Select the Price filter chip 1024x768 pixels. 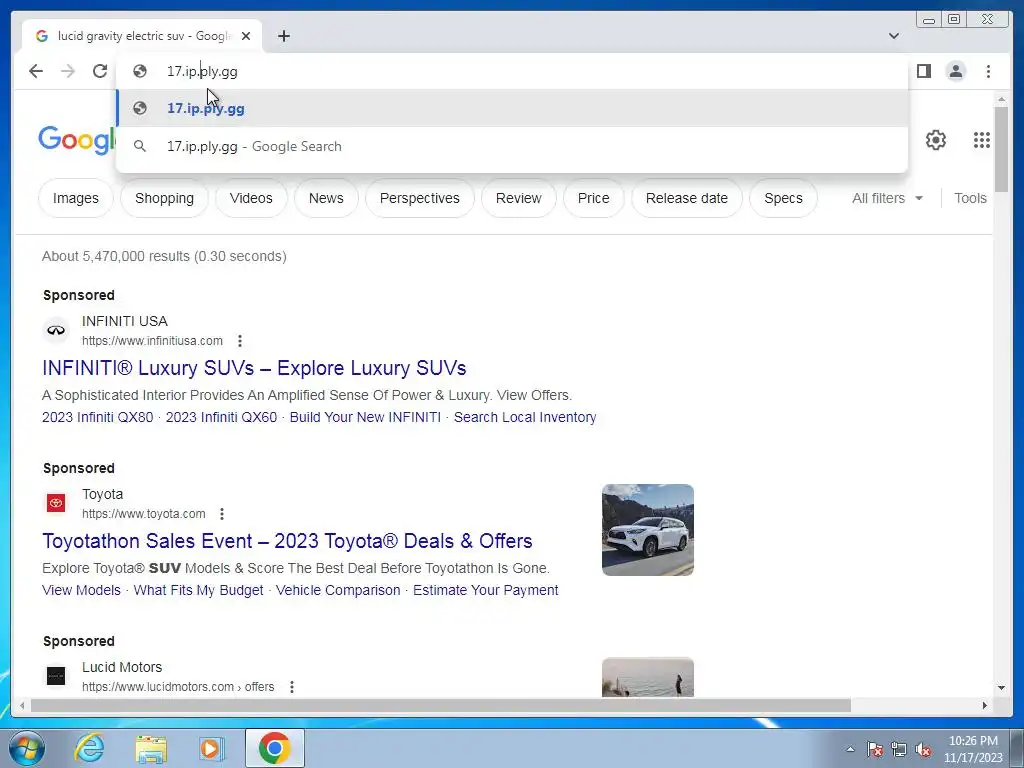pyautogui.click(x=594, y=198)
